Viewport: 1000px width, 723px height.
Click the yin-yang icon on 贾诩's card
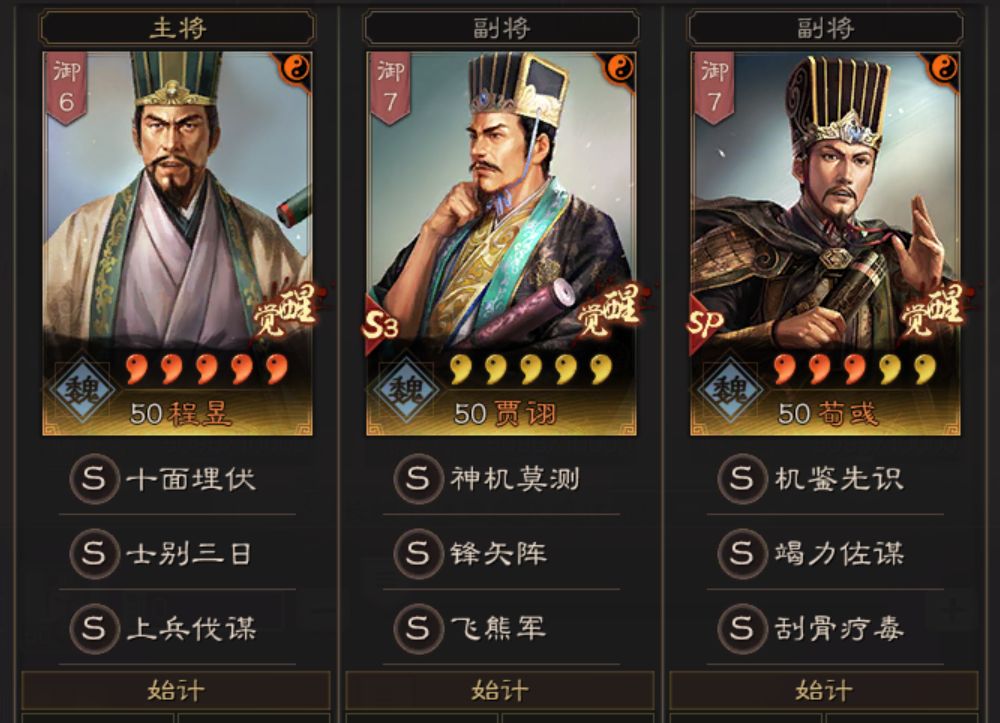click(x=619, y=68)
